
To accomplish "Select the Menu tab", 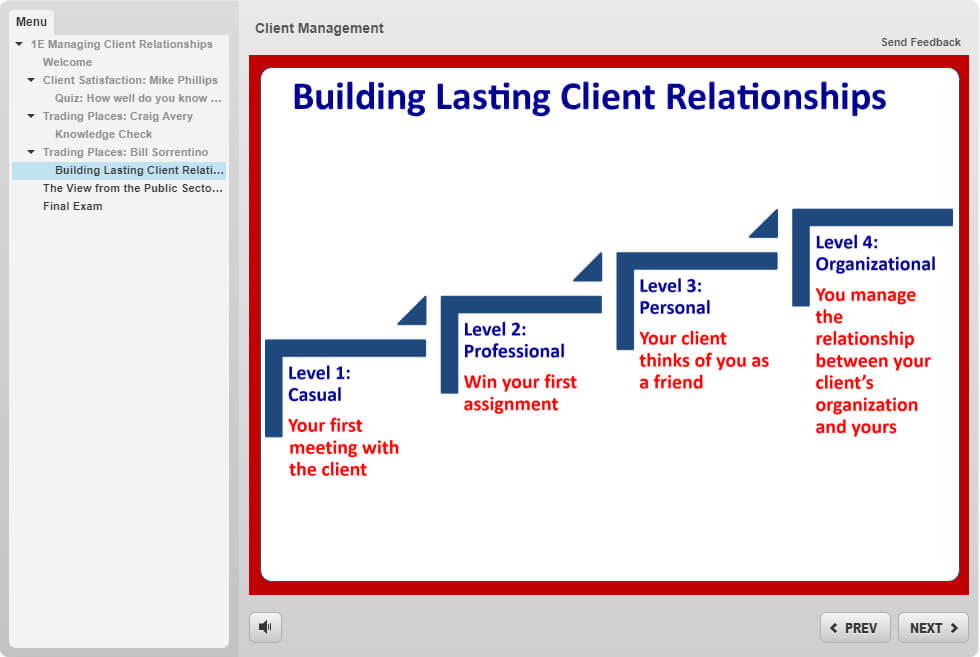I will pos(31,21).
